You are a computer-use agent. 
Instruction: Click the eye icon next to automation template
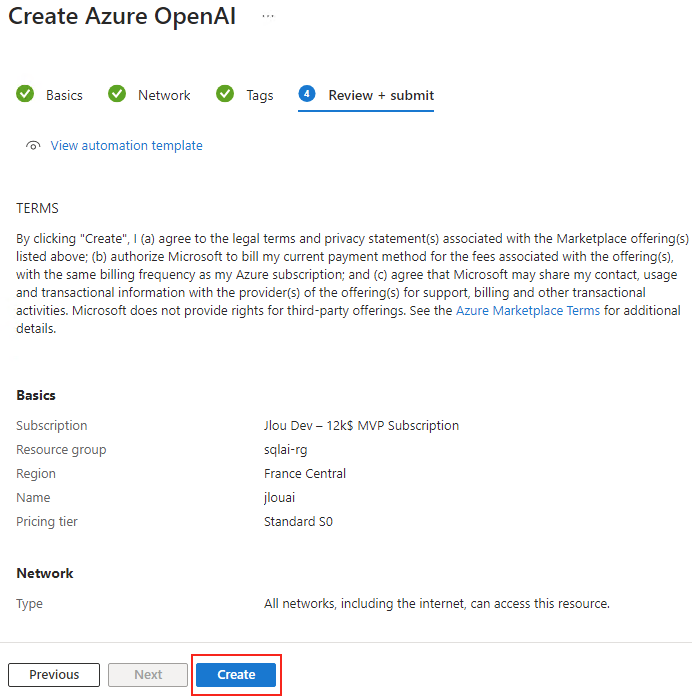click(x=33, y=146)
